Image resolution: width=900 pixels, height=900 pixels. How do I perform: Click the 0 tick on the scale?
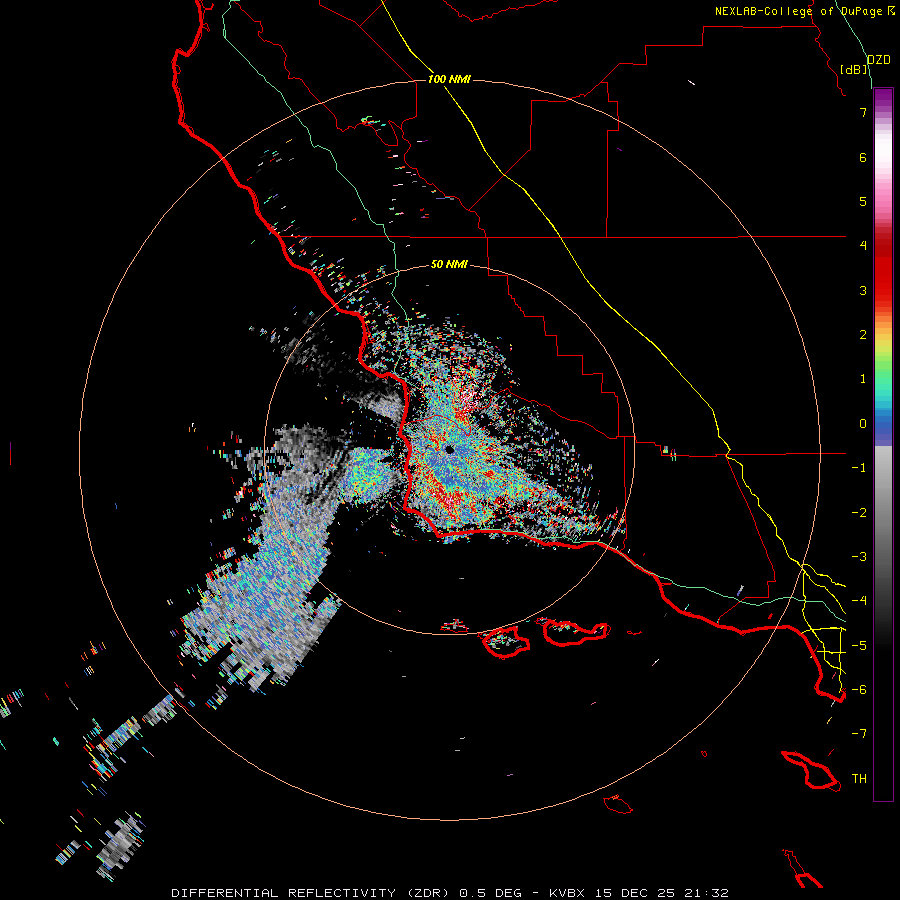pyautogui.click(x=863, y=424)
